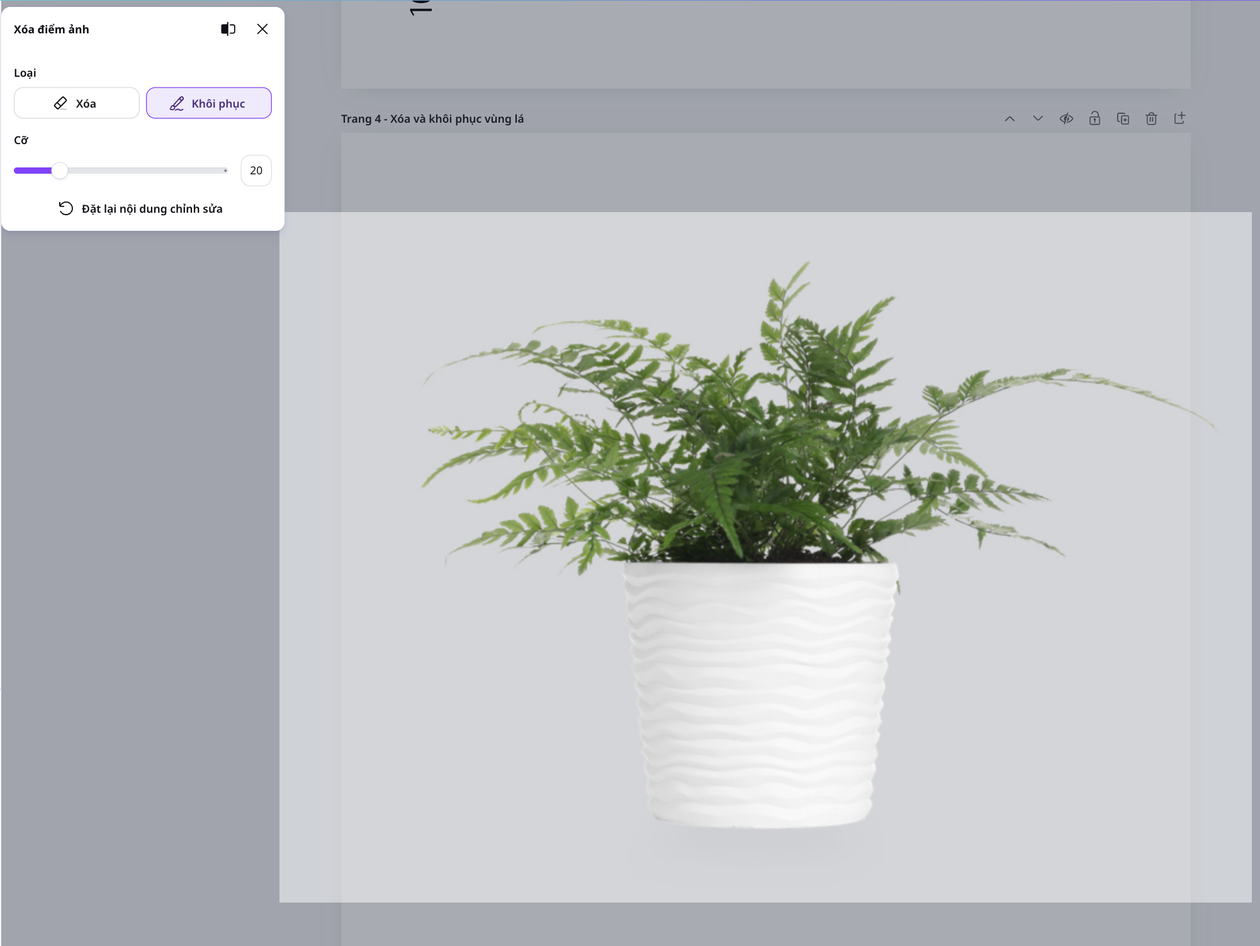Move page 4 down with the down chevron
Viewport: 1260px width, 946px height.
(x=1038, y=119)
